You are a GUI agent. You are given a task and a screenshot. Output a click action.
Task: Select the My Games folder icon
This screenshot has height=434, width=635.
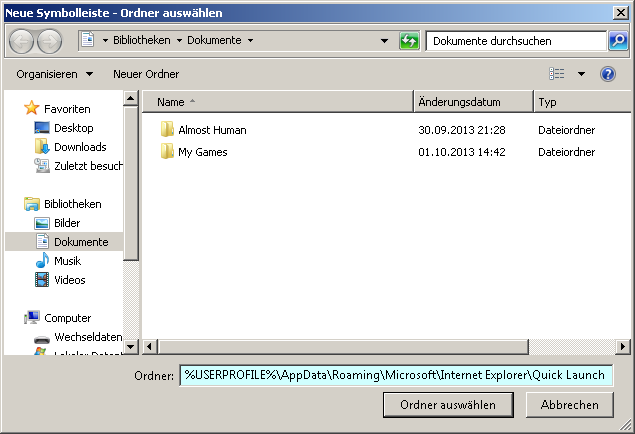pos(167,151)
